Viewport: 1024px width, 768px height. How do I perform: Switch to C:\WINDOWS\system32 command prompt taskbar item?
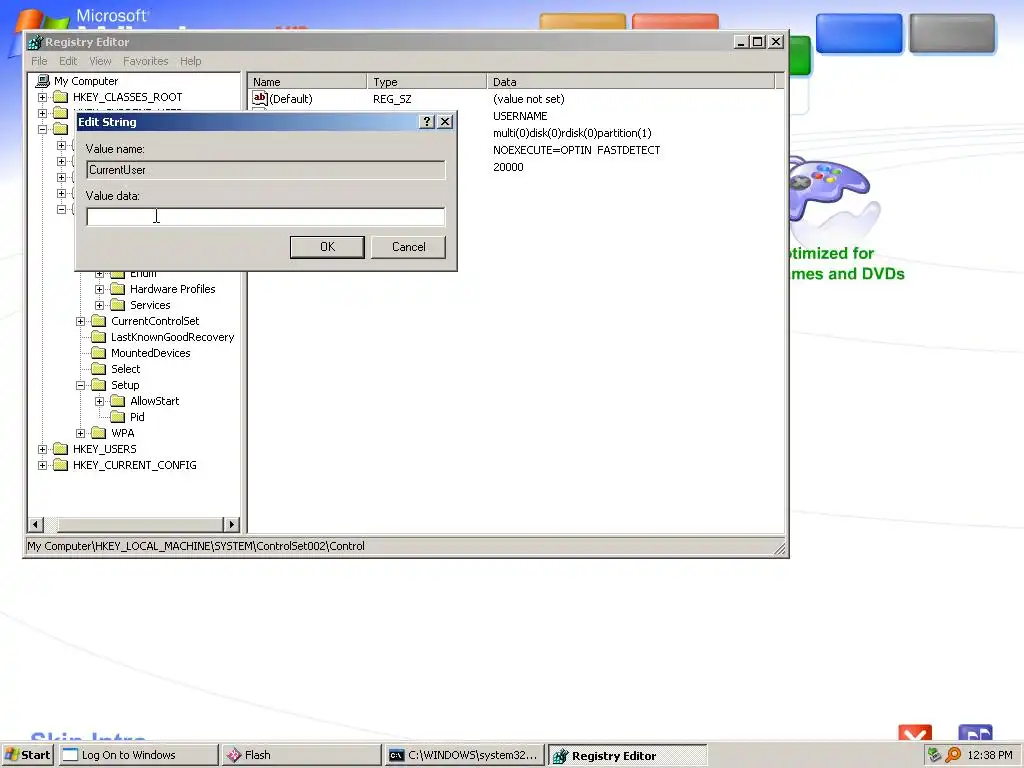[464, 755]
